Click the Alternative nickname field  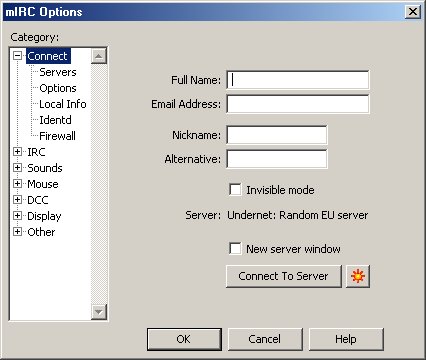pos(277,159)
